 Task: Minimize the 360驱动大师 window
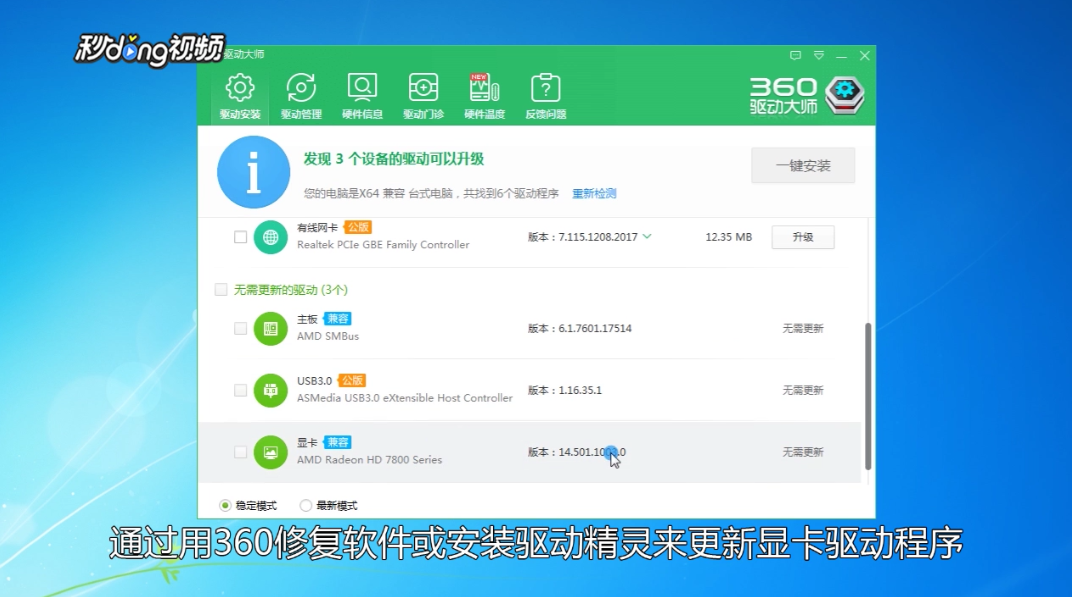842,56
